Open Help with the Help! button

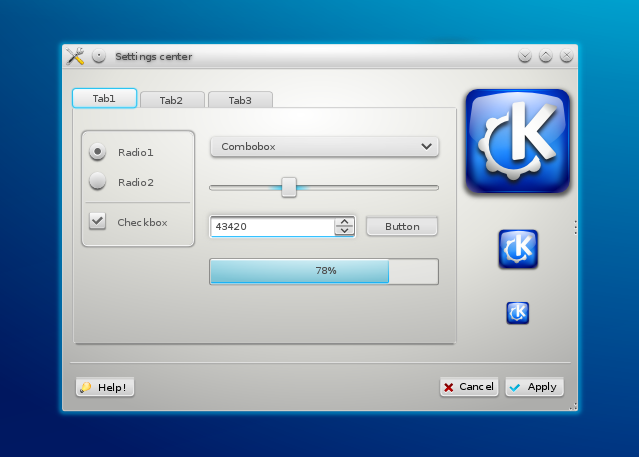[x=105, y=387]
